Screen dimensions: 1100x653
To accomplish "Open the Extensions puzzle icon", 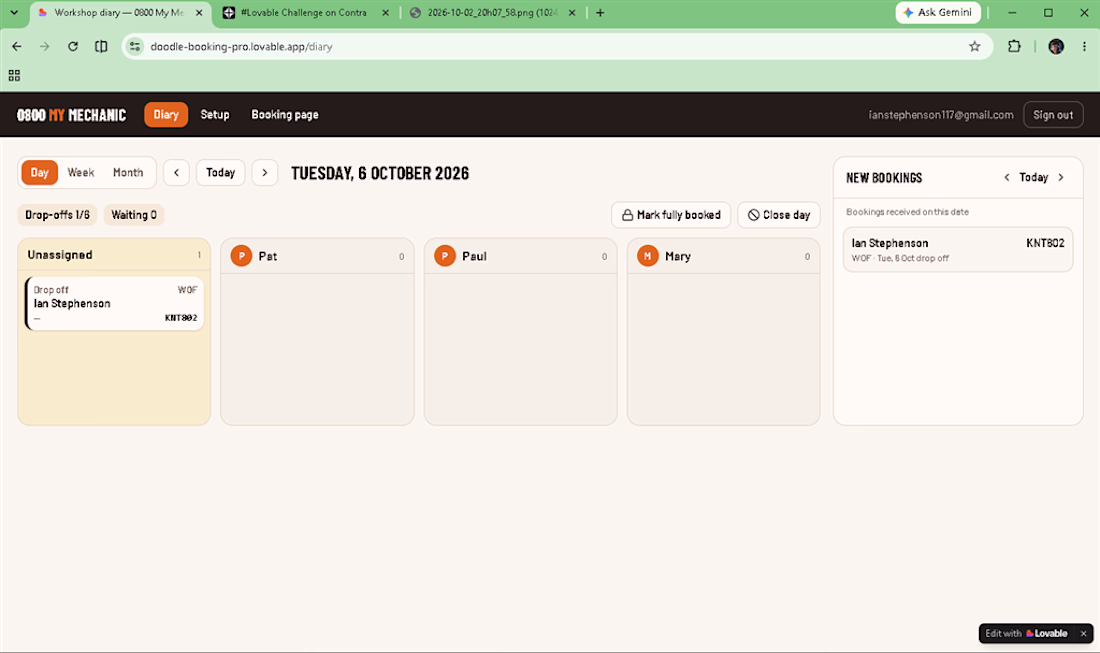I will 1014,46.
